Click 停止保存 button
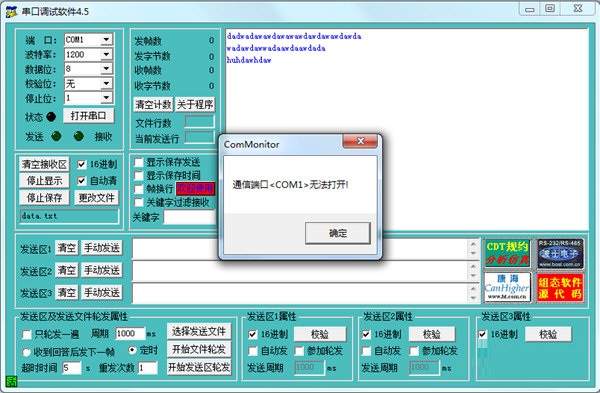 44,198
